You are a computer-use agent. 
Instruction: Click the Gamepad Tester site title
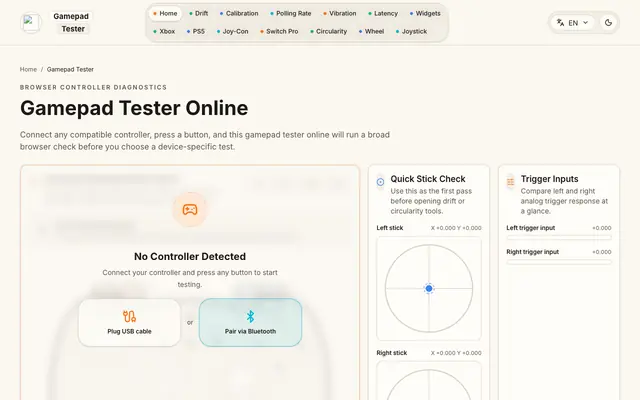tap(71, 22)
